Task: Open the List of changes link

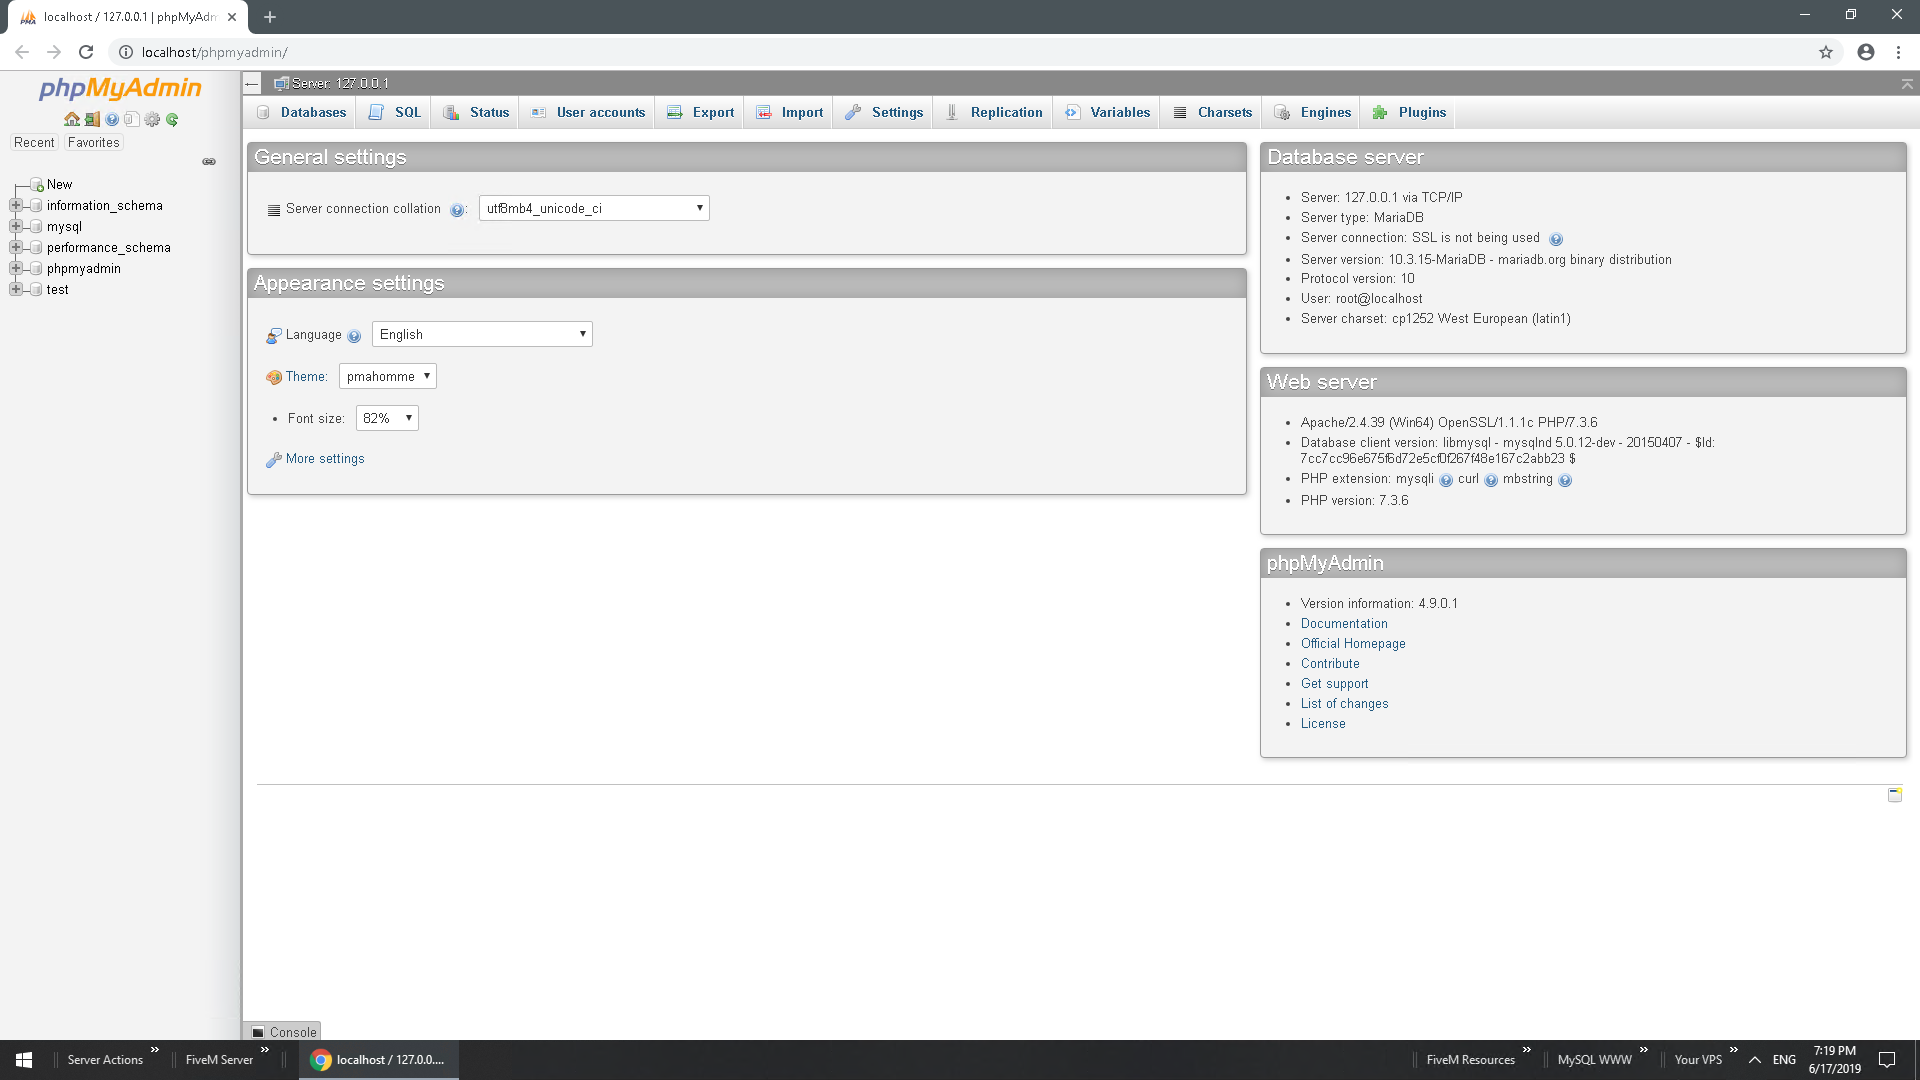Action: click(1344, 704)
